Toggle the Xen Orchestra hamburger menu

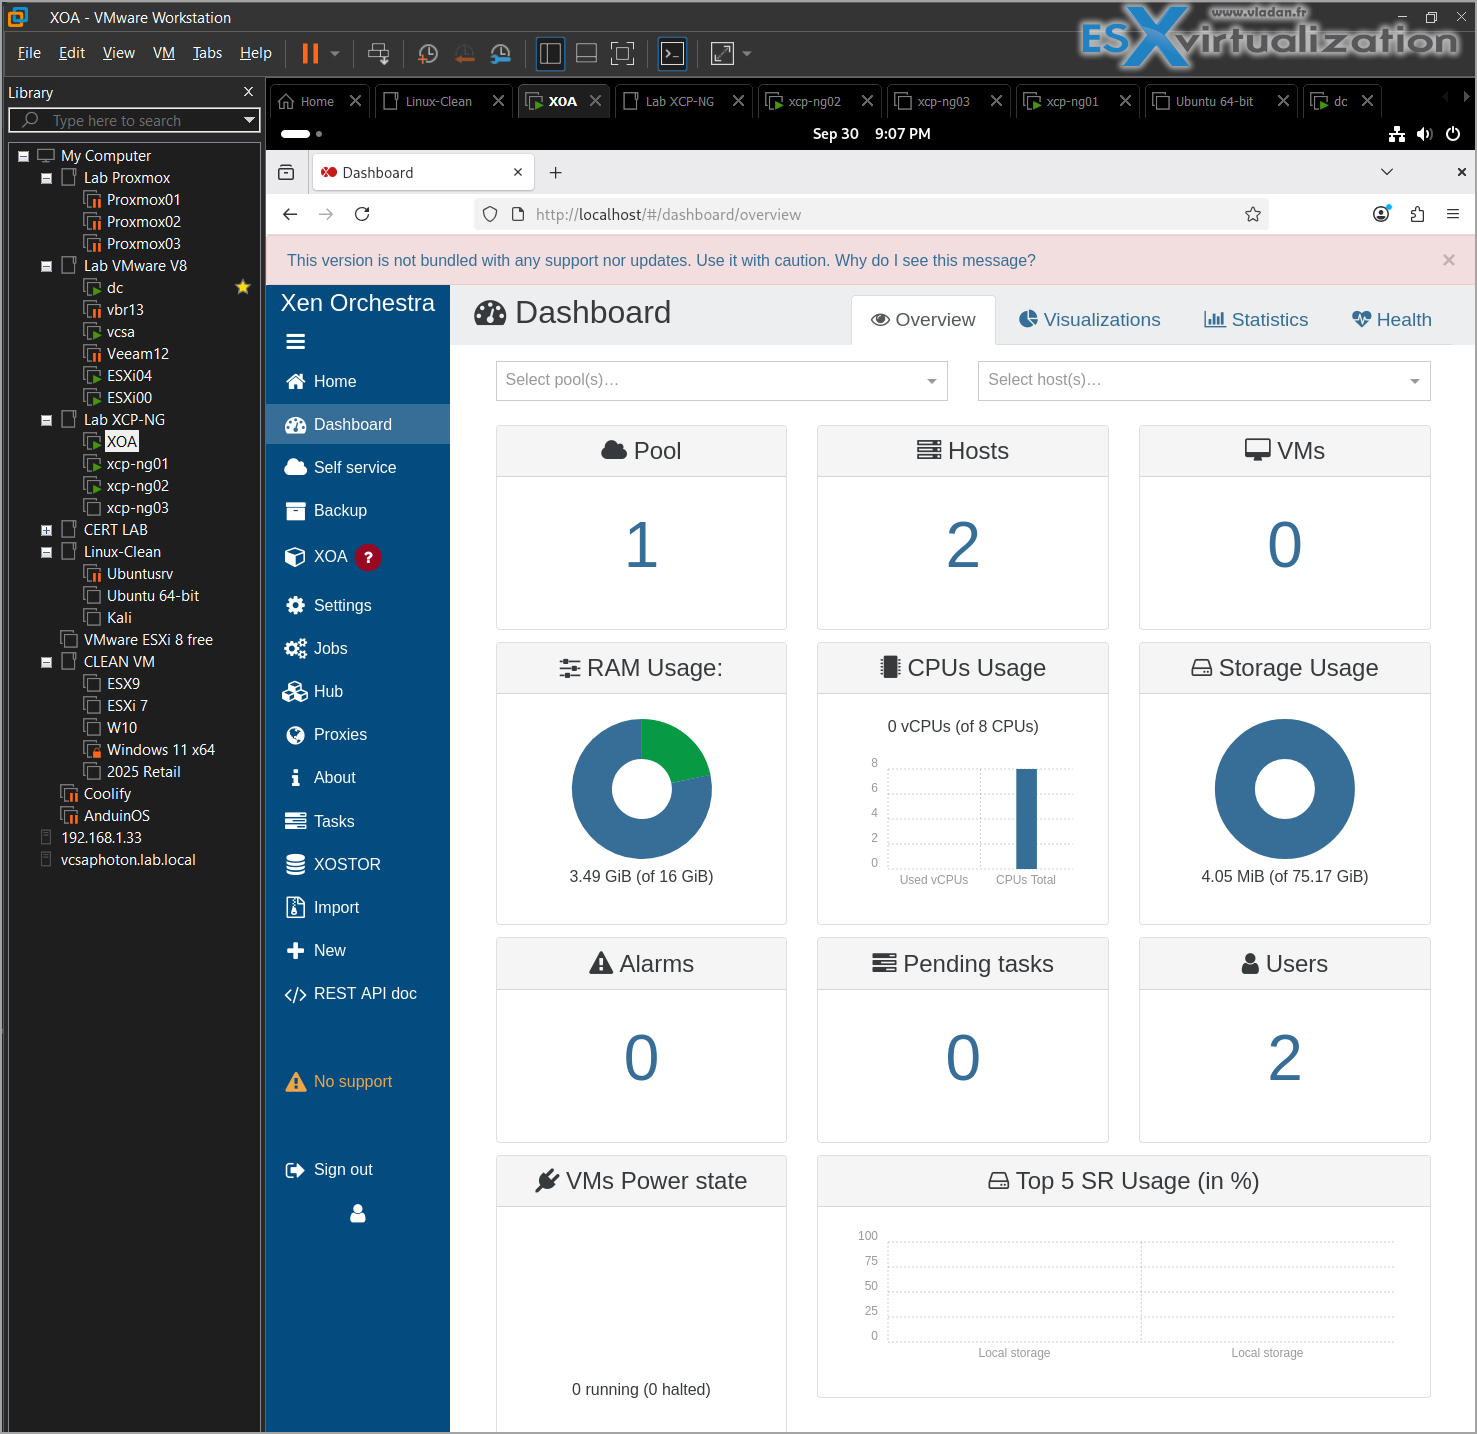click(x=295, y=342)
